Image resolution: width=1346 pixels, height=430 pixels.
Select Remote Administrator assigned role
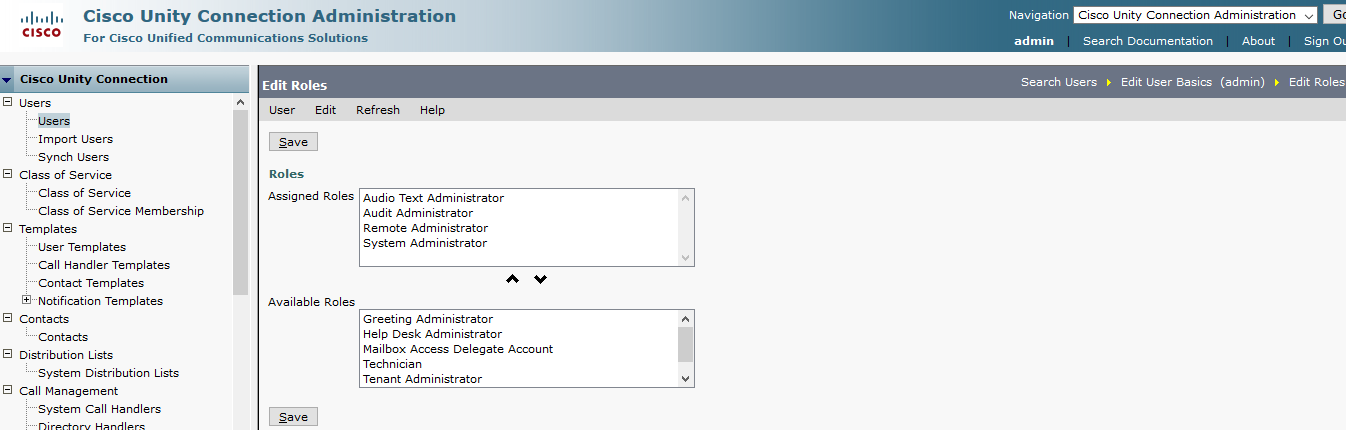[x=424, y=228]
